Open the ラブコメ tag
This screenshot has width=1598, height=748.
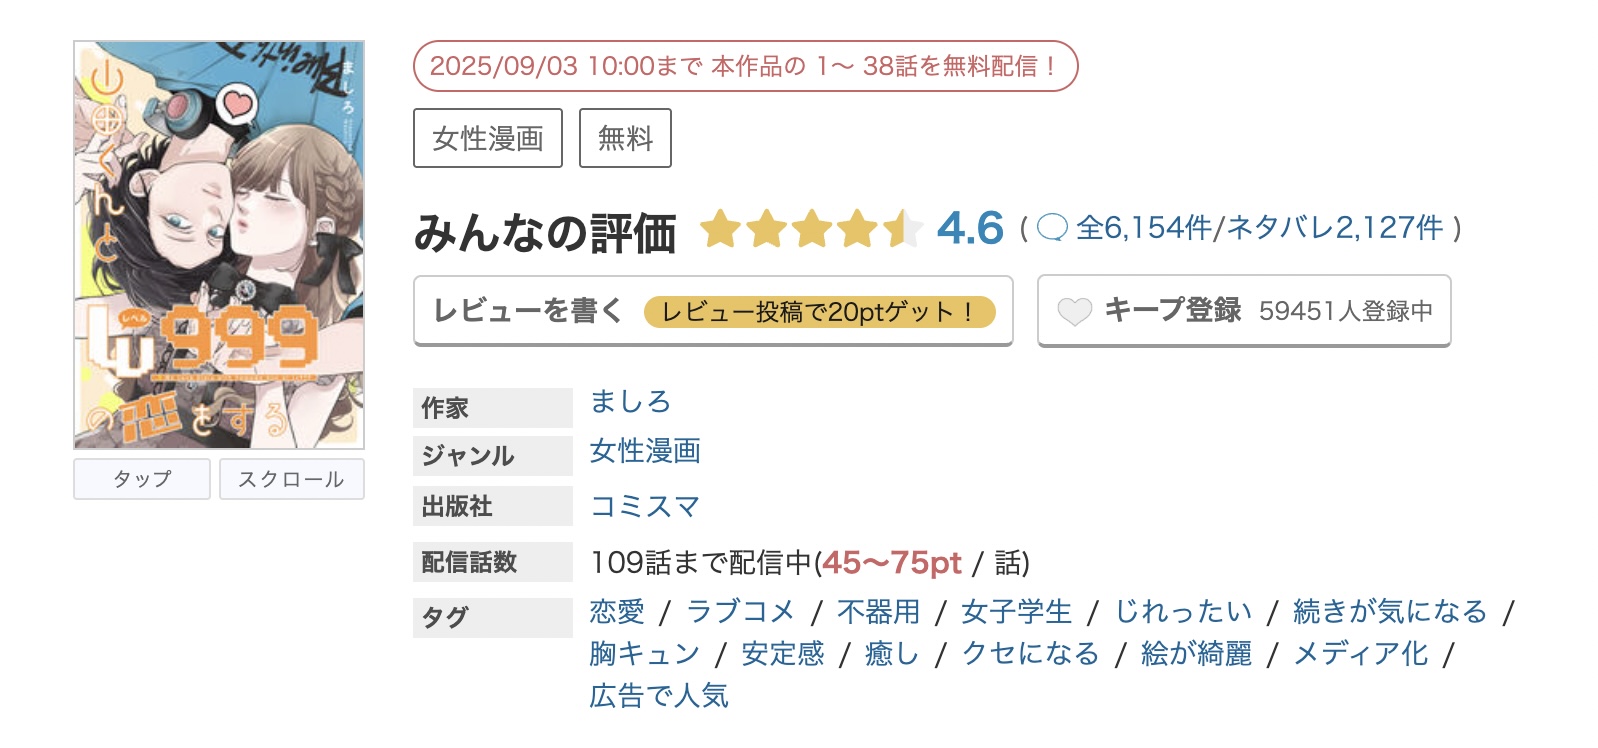coord(740,610)
